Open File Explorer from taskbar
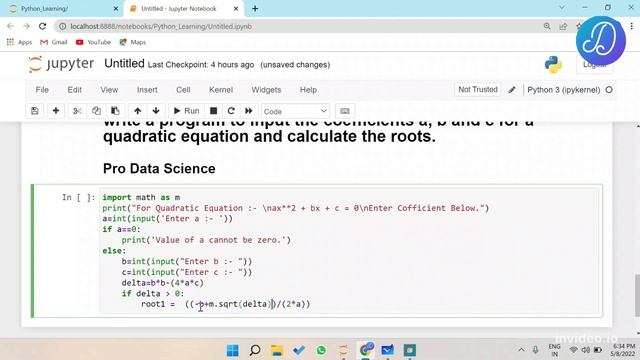This screenshot has width=640, height=360. pyautogui.click(x=277, y=350)
